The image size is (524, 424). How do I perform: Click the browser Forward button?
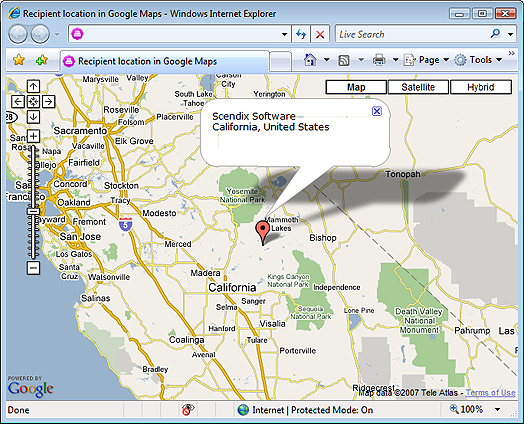click(40, 34)
